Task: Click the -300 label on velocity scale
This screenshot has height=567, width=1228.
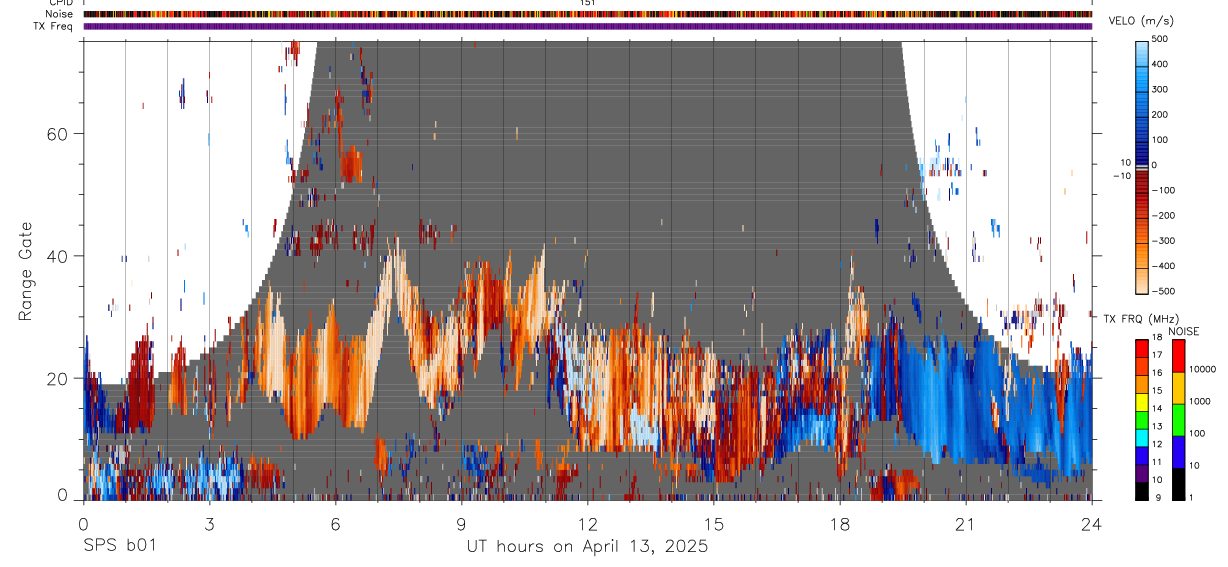Action: (x=1165, y=241)
